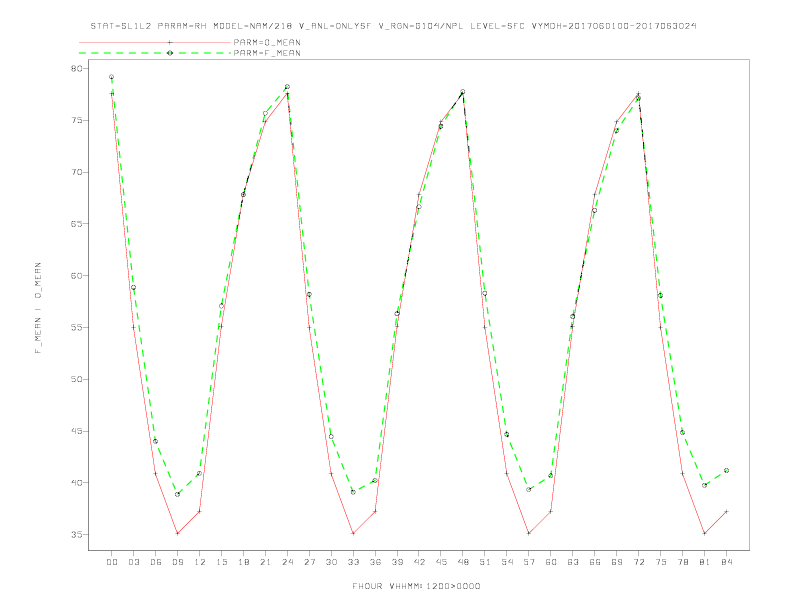792x612 pixels.
Task: Click the x-axis tick label 81
Action: pyautogui.click(x=705, y=562)
